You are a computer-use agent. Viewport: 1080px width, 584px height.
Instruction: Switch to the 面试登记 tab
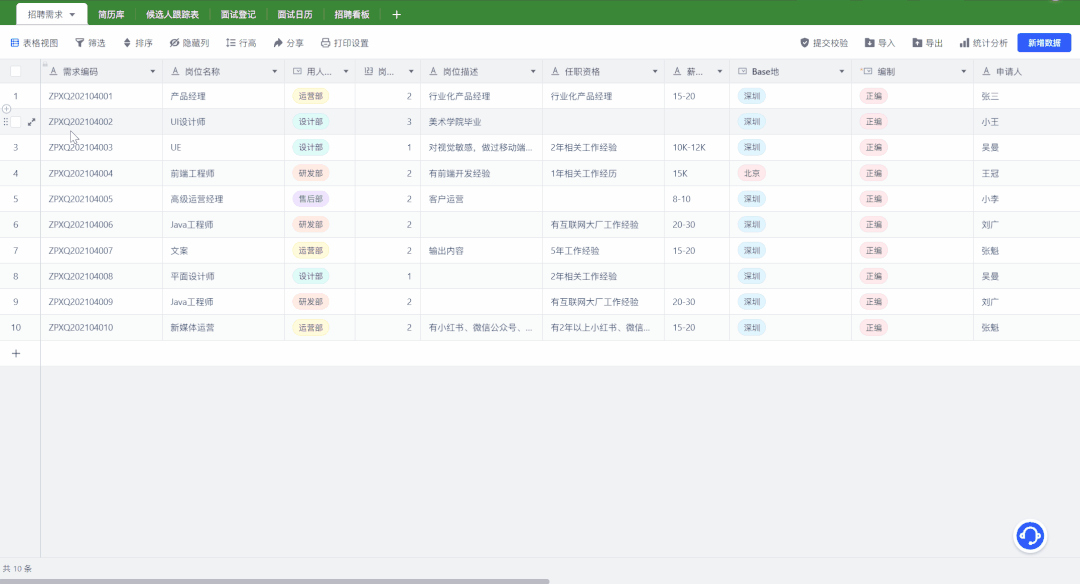[238, 14]
